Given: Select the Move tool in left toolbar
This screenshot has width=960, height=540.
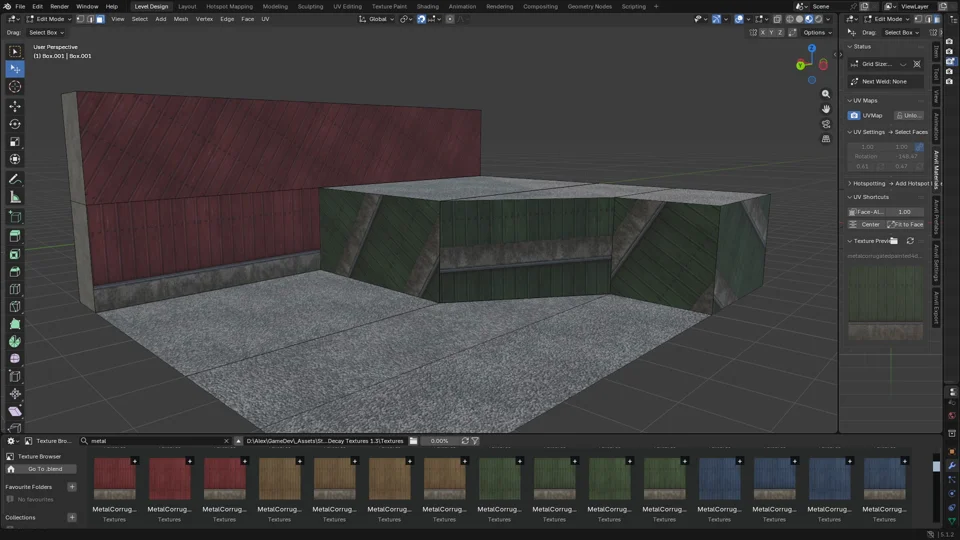Looking at the screenshot, I should (15, 106).
